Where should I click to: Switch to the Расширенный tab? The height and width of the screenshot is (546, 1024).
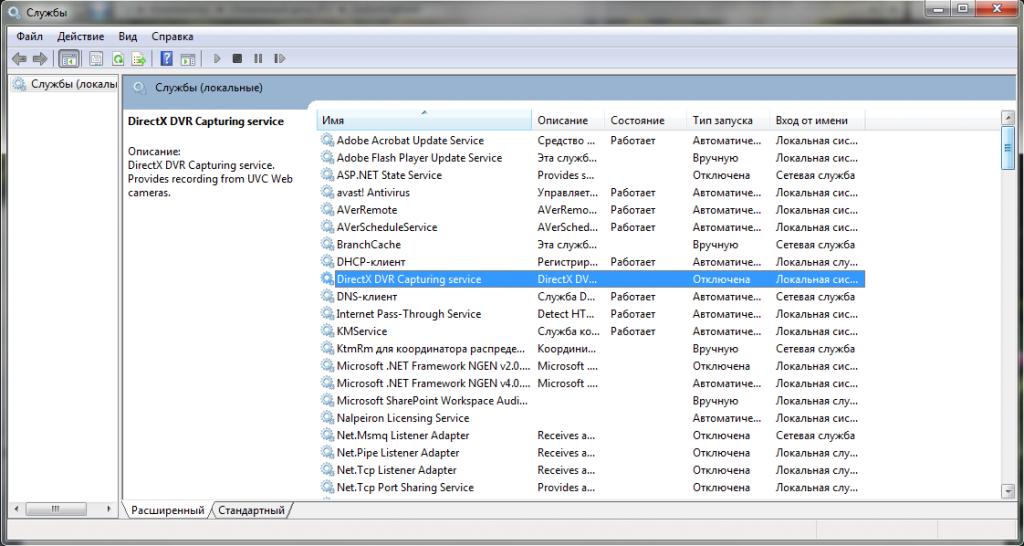pos(167,510)
